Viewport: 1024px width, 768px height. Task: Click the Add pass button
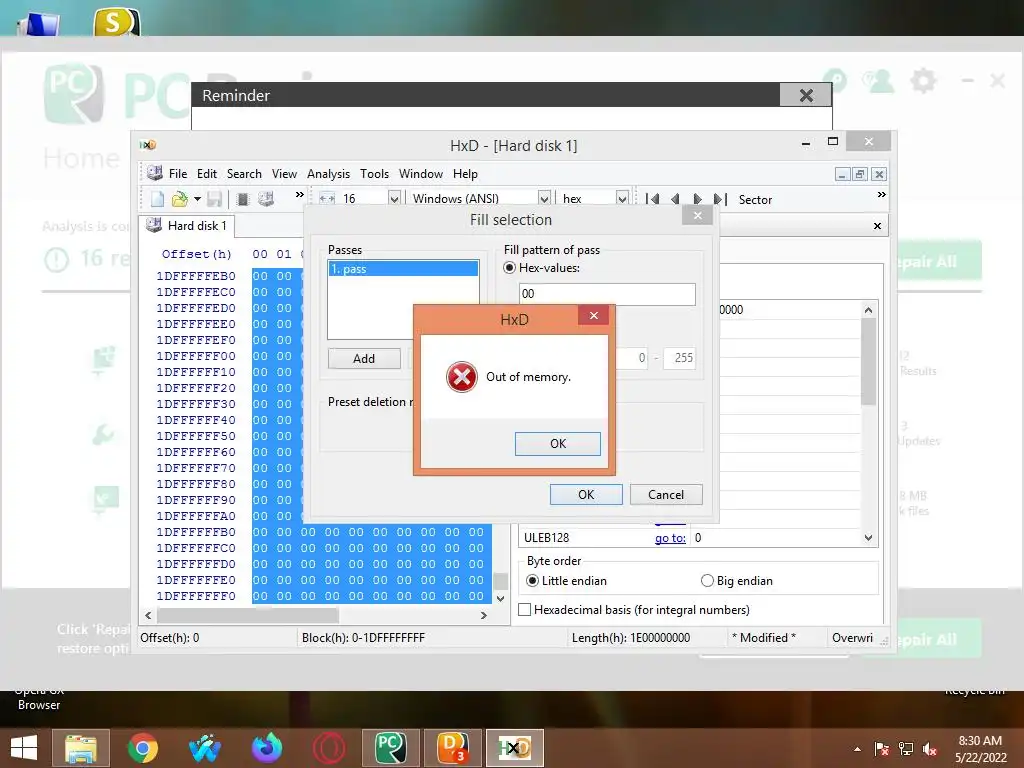pos(364,359)
